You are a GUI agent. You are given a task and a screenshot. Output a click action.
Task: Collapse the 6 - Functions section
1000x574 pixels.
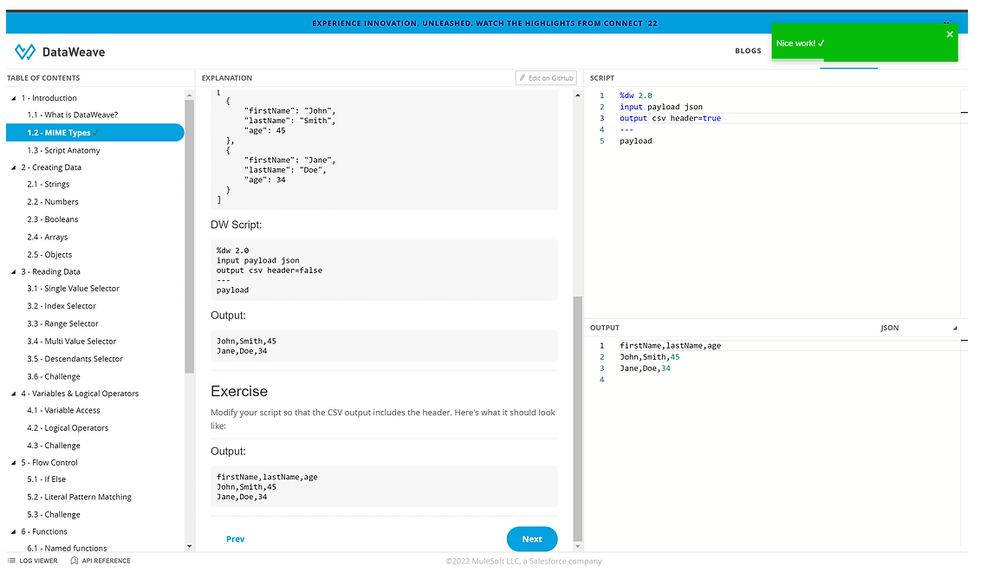pyautogui.click(x=13, y=532)
